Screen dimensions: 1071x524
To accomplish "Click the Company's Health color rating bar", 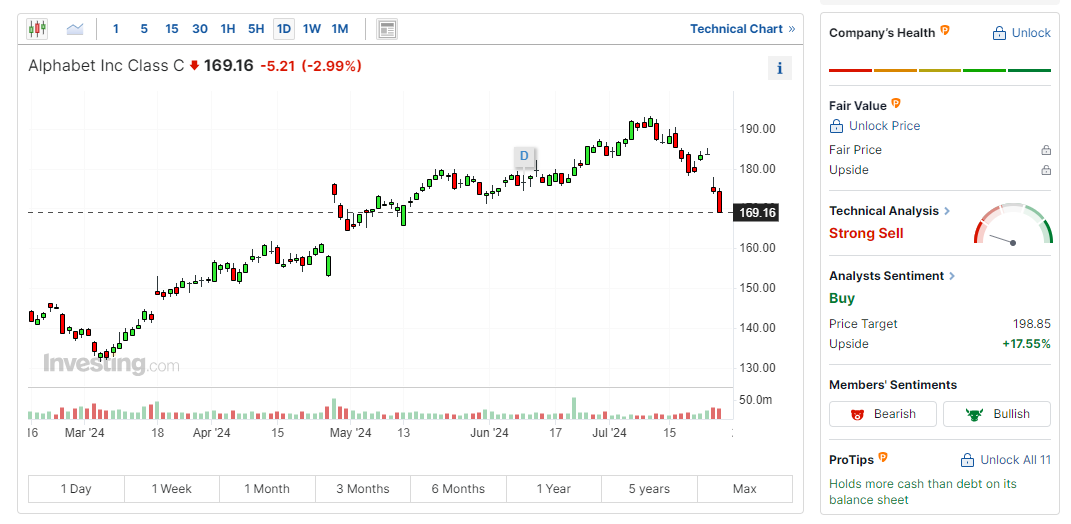I will [x=940, y=70].
